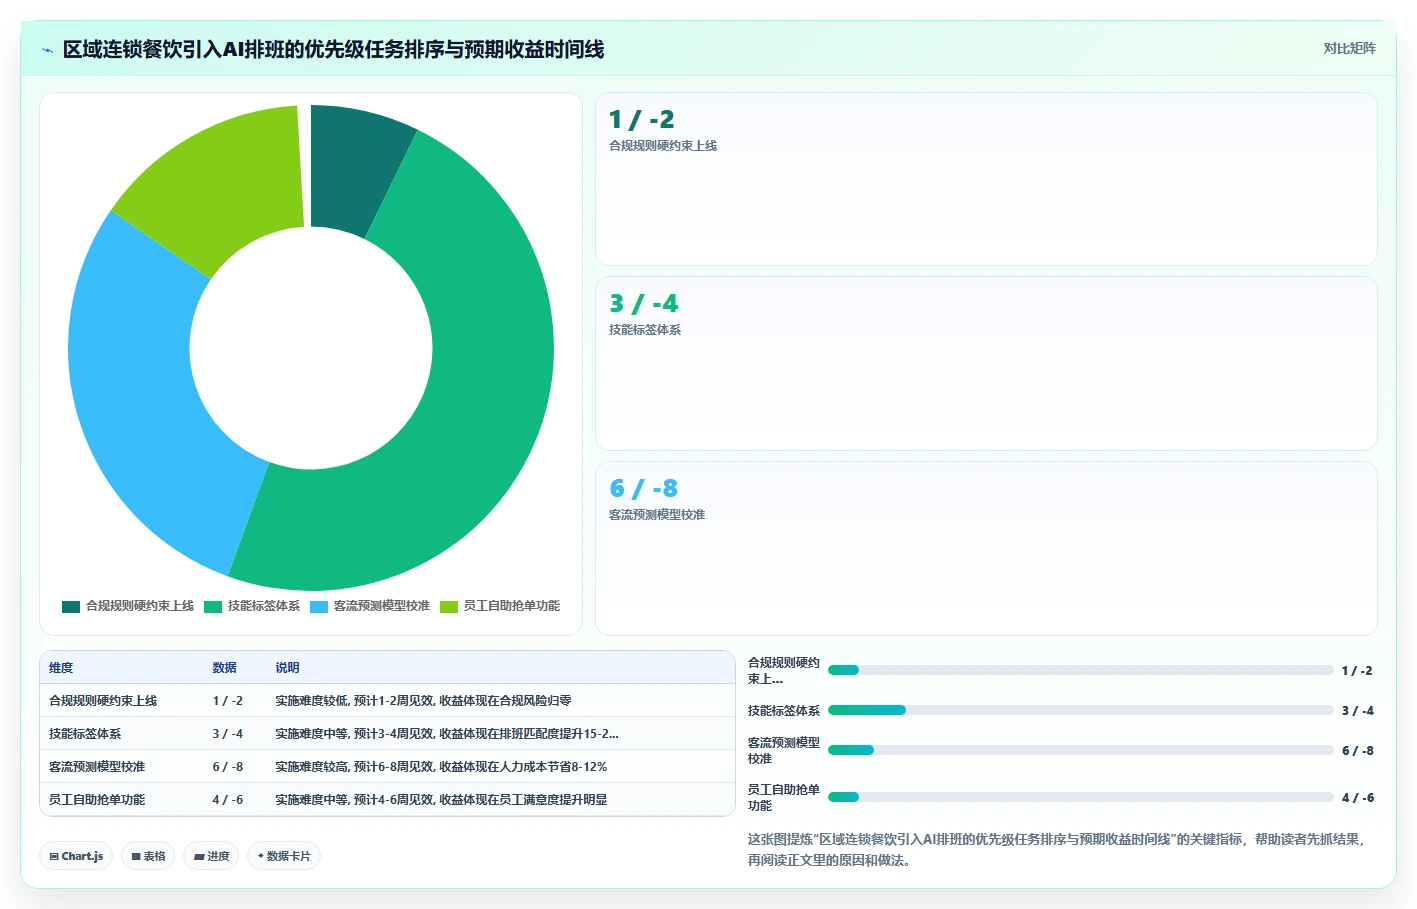Screen dimensions: 1417x909
Task: Click the 技能标签体系 progress bar
Action: click(1081, 710)
